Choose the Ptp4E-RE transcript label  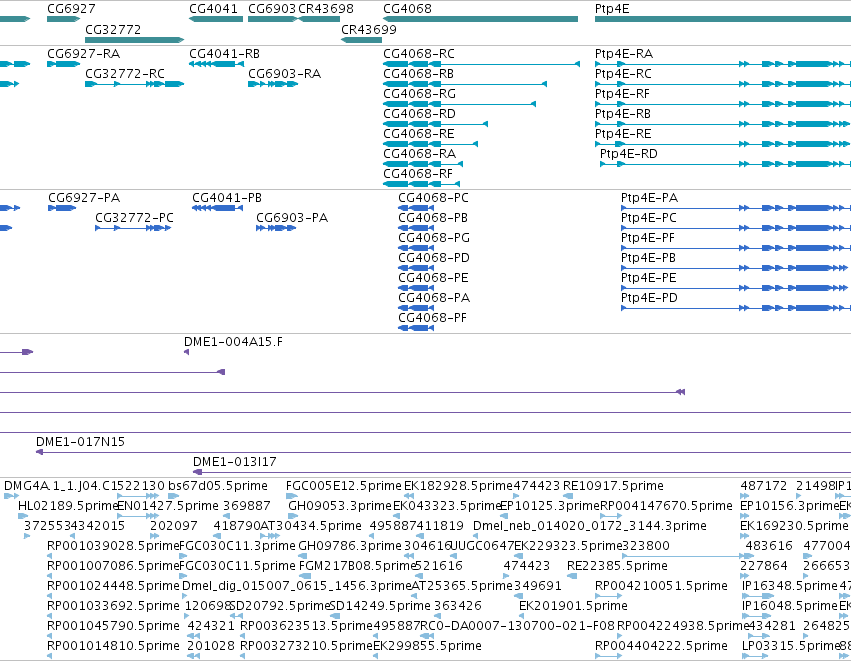coord(623,134)
